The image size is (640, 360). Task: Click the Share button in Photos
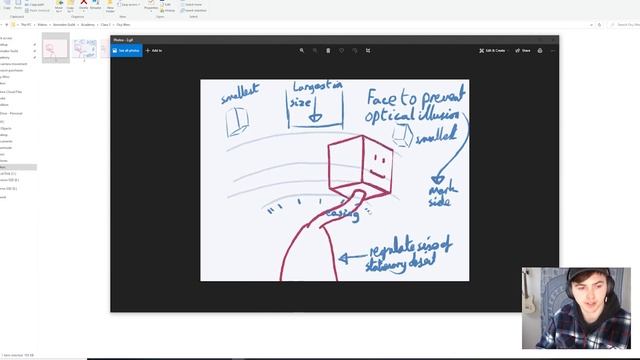tap(523, 51)
